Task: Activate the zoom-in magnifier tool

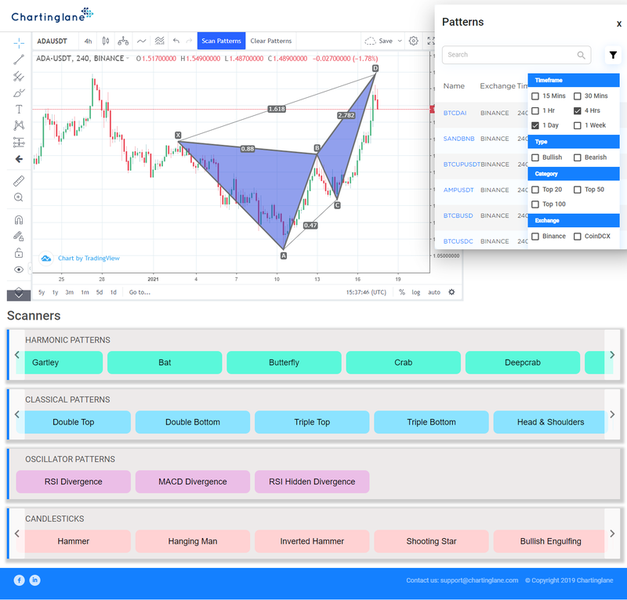Action: (x=19, y=197)
